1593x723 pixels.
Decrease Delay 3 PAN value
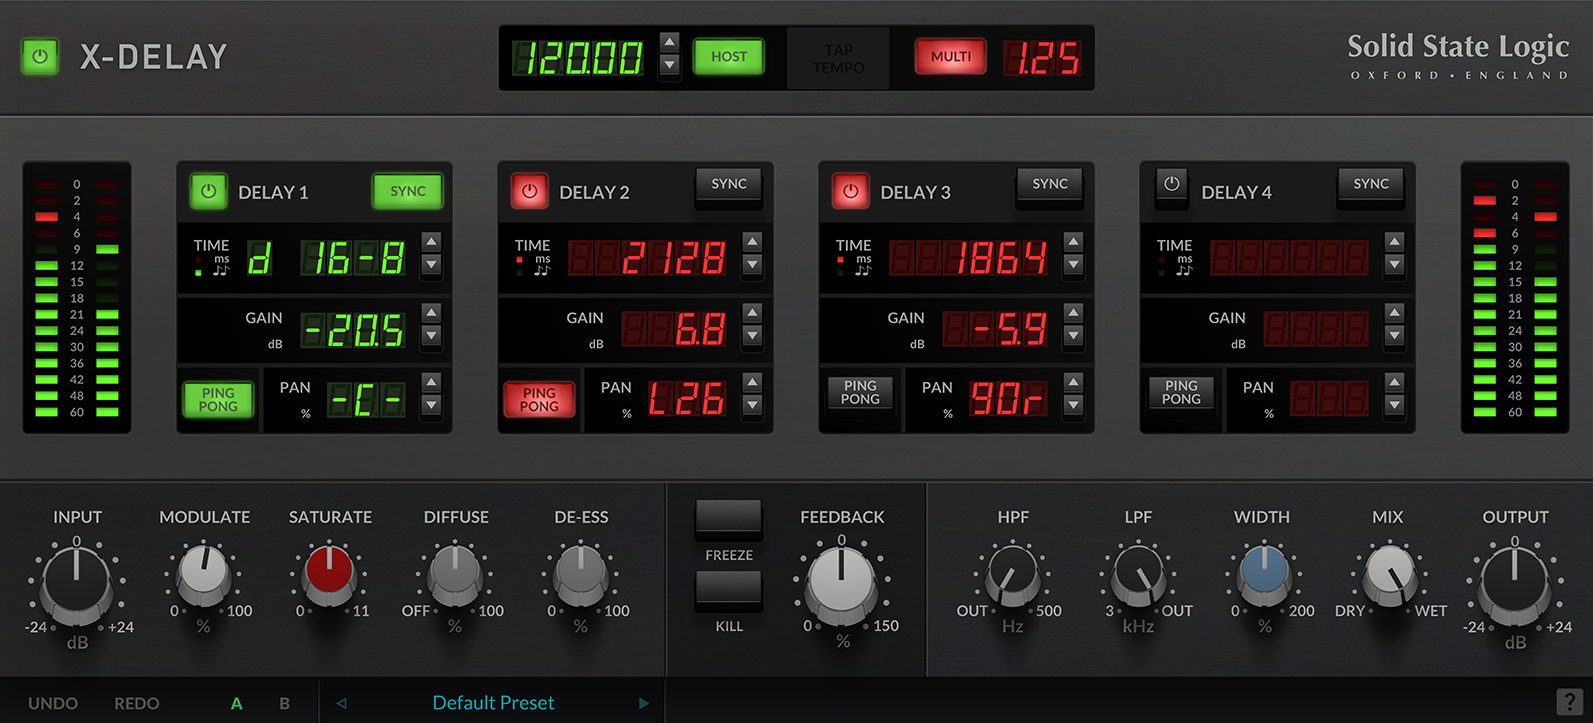tap(1073, 405)
